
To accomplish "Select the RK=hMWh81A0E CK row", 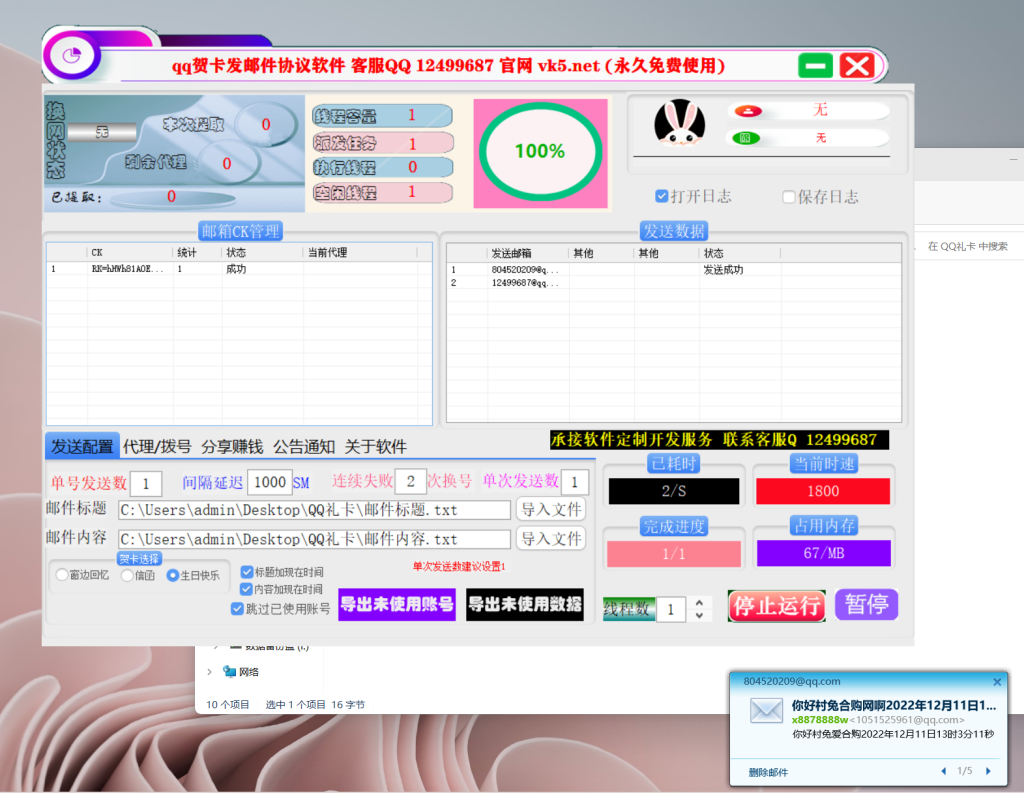I will pos(239,269).
